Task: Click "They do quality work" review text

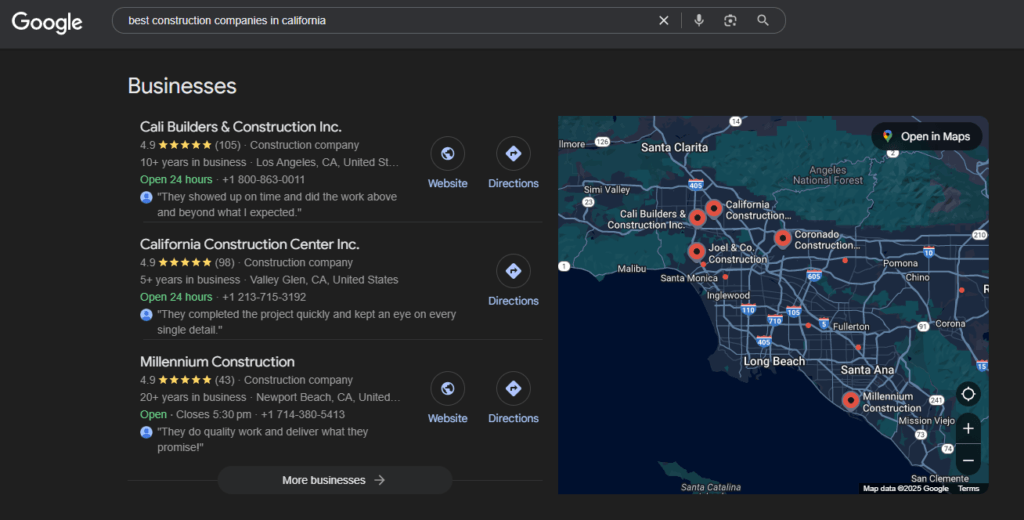Action: click(x=263, y=440)
